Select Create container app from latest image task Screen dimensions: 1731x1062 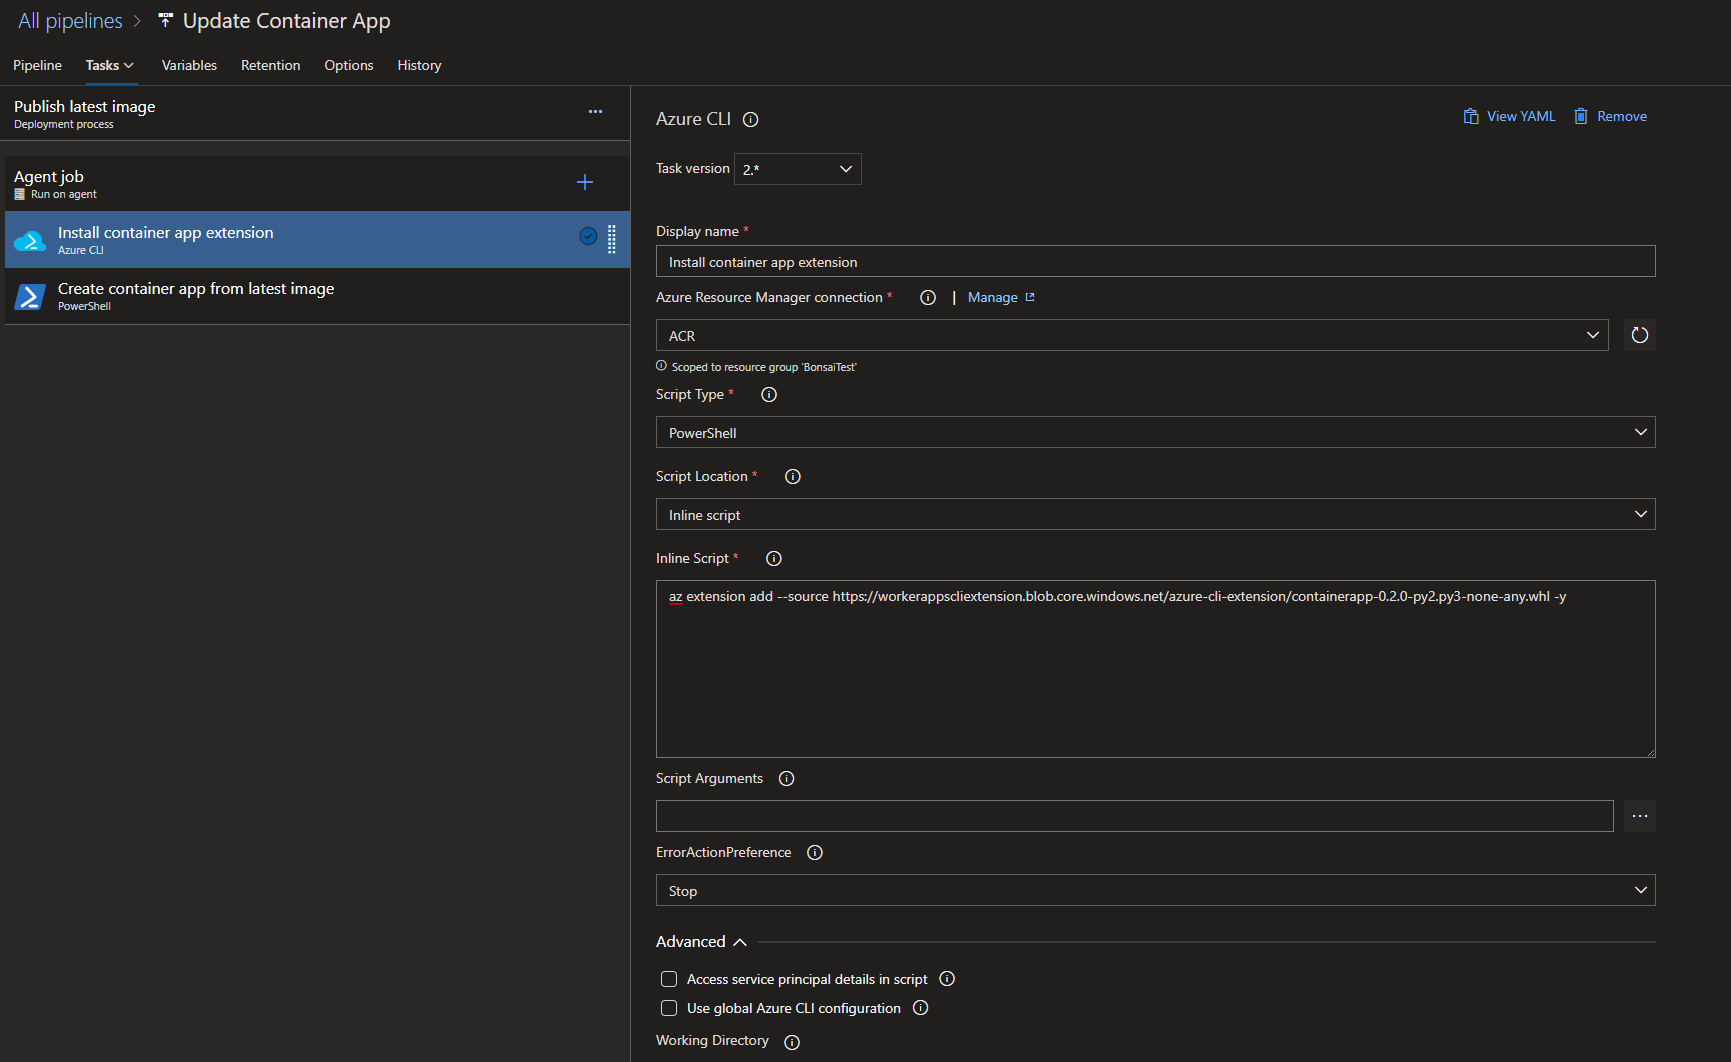coord(318,296)
